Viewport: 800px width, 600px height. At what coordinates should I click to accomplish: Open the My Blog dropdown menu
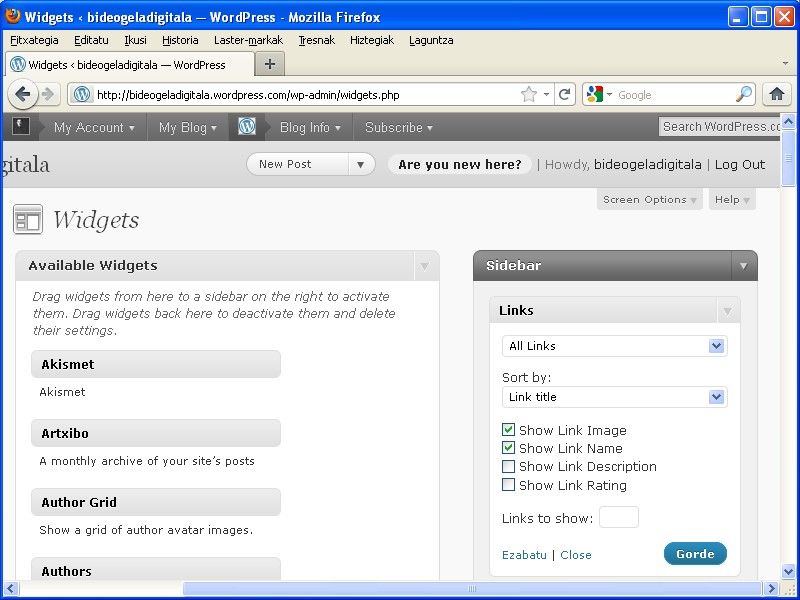187,127
